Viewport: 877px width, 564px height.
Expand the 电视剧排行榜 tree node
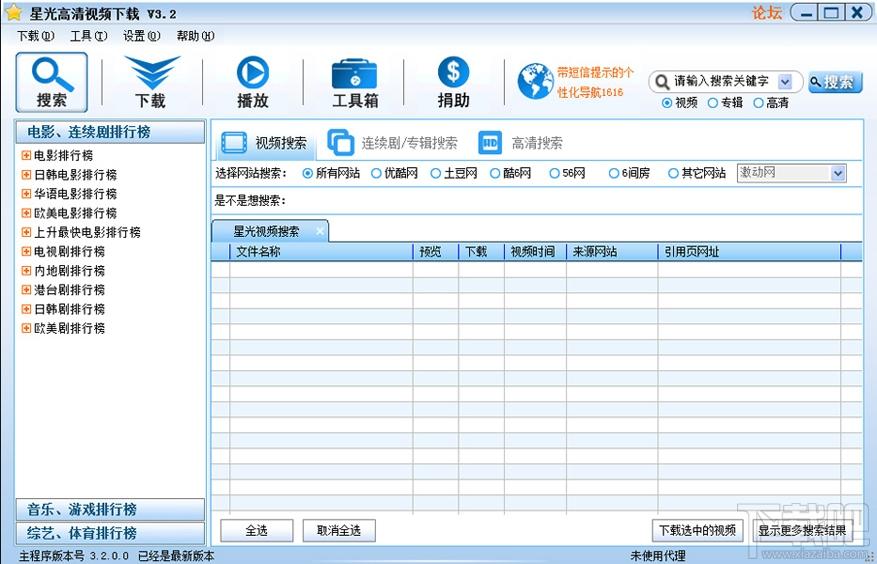tap(26, 251)
